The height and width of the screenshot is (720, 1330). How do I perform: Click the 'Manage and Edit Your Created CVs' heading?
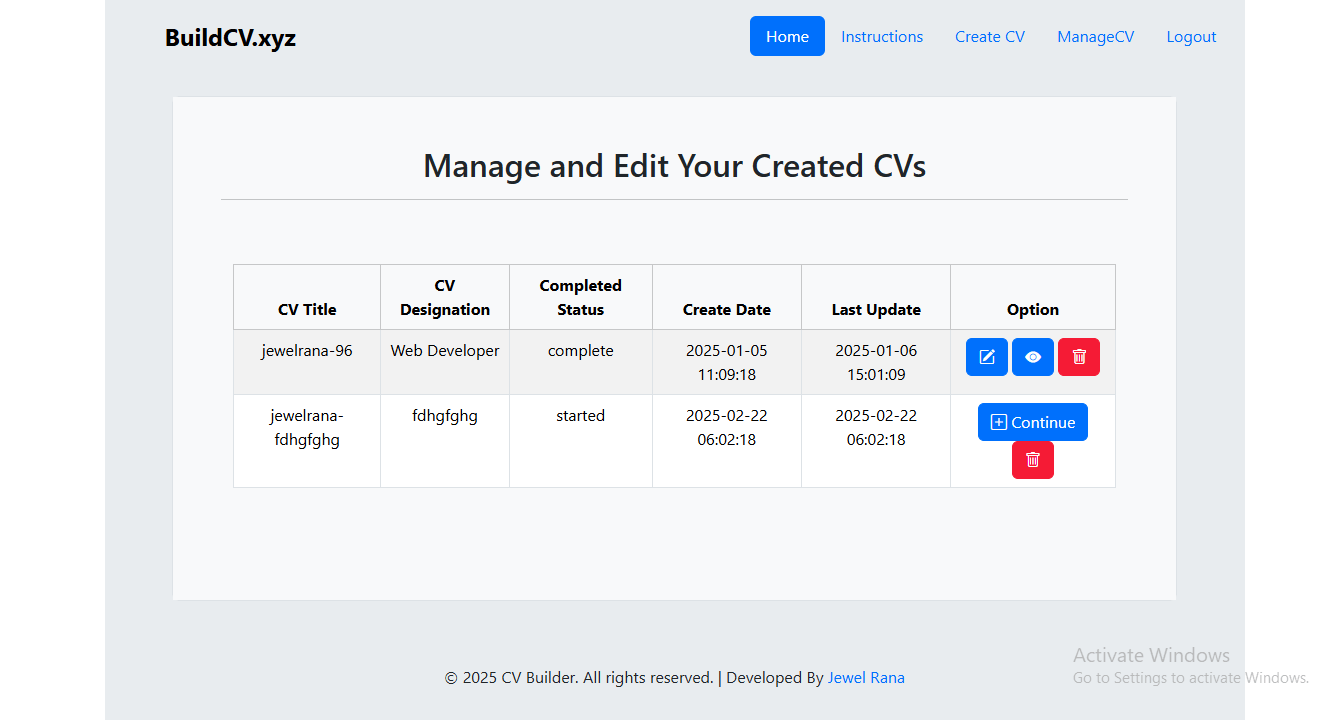[674, 166]
